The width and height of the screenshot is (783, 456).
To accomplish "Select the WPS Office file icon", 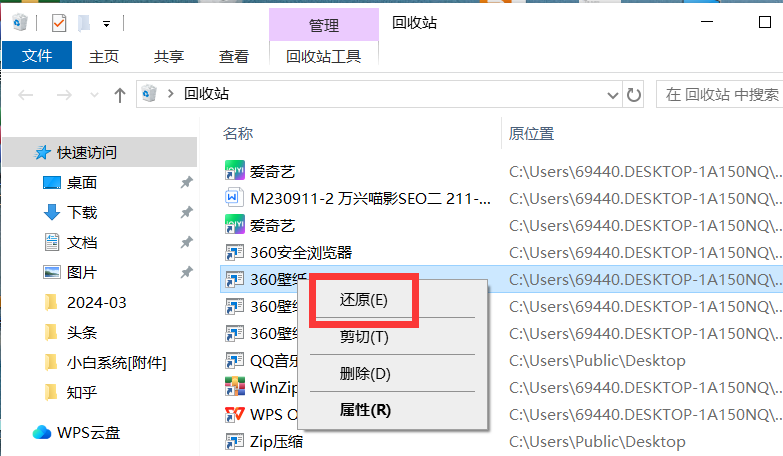I will point(235,414).
